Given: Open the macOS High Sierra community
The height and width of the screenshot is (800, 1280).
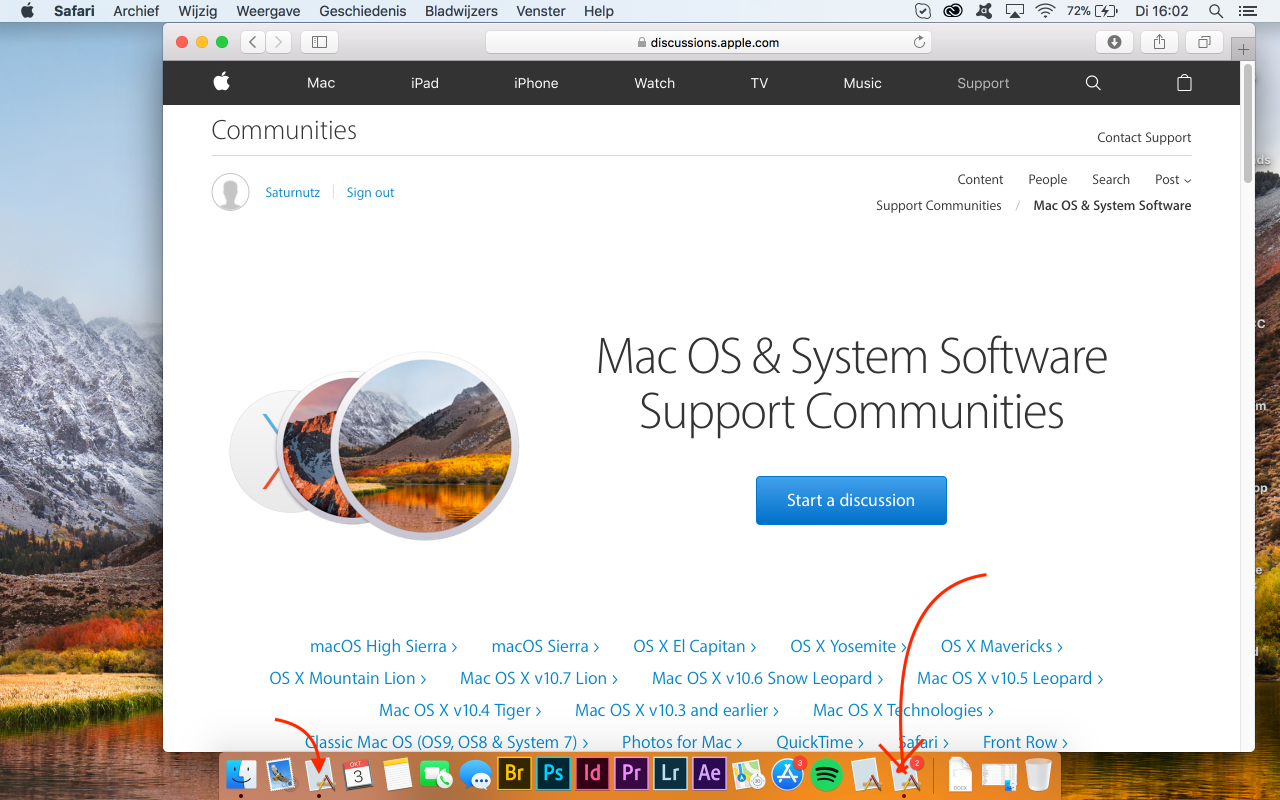Looking at the screenshot, I should (x=384, y=646).
